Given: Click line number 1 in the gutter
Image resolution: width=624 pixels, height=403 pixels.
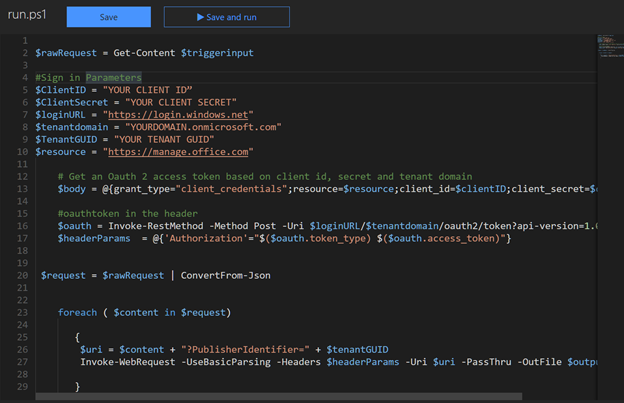Looking at the screenshot, I should pos(25,41).
